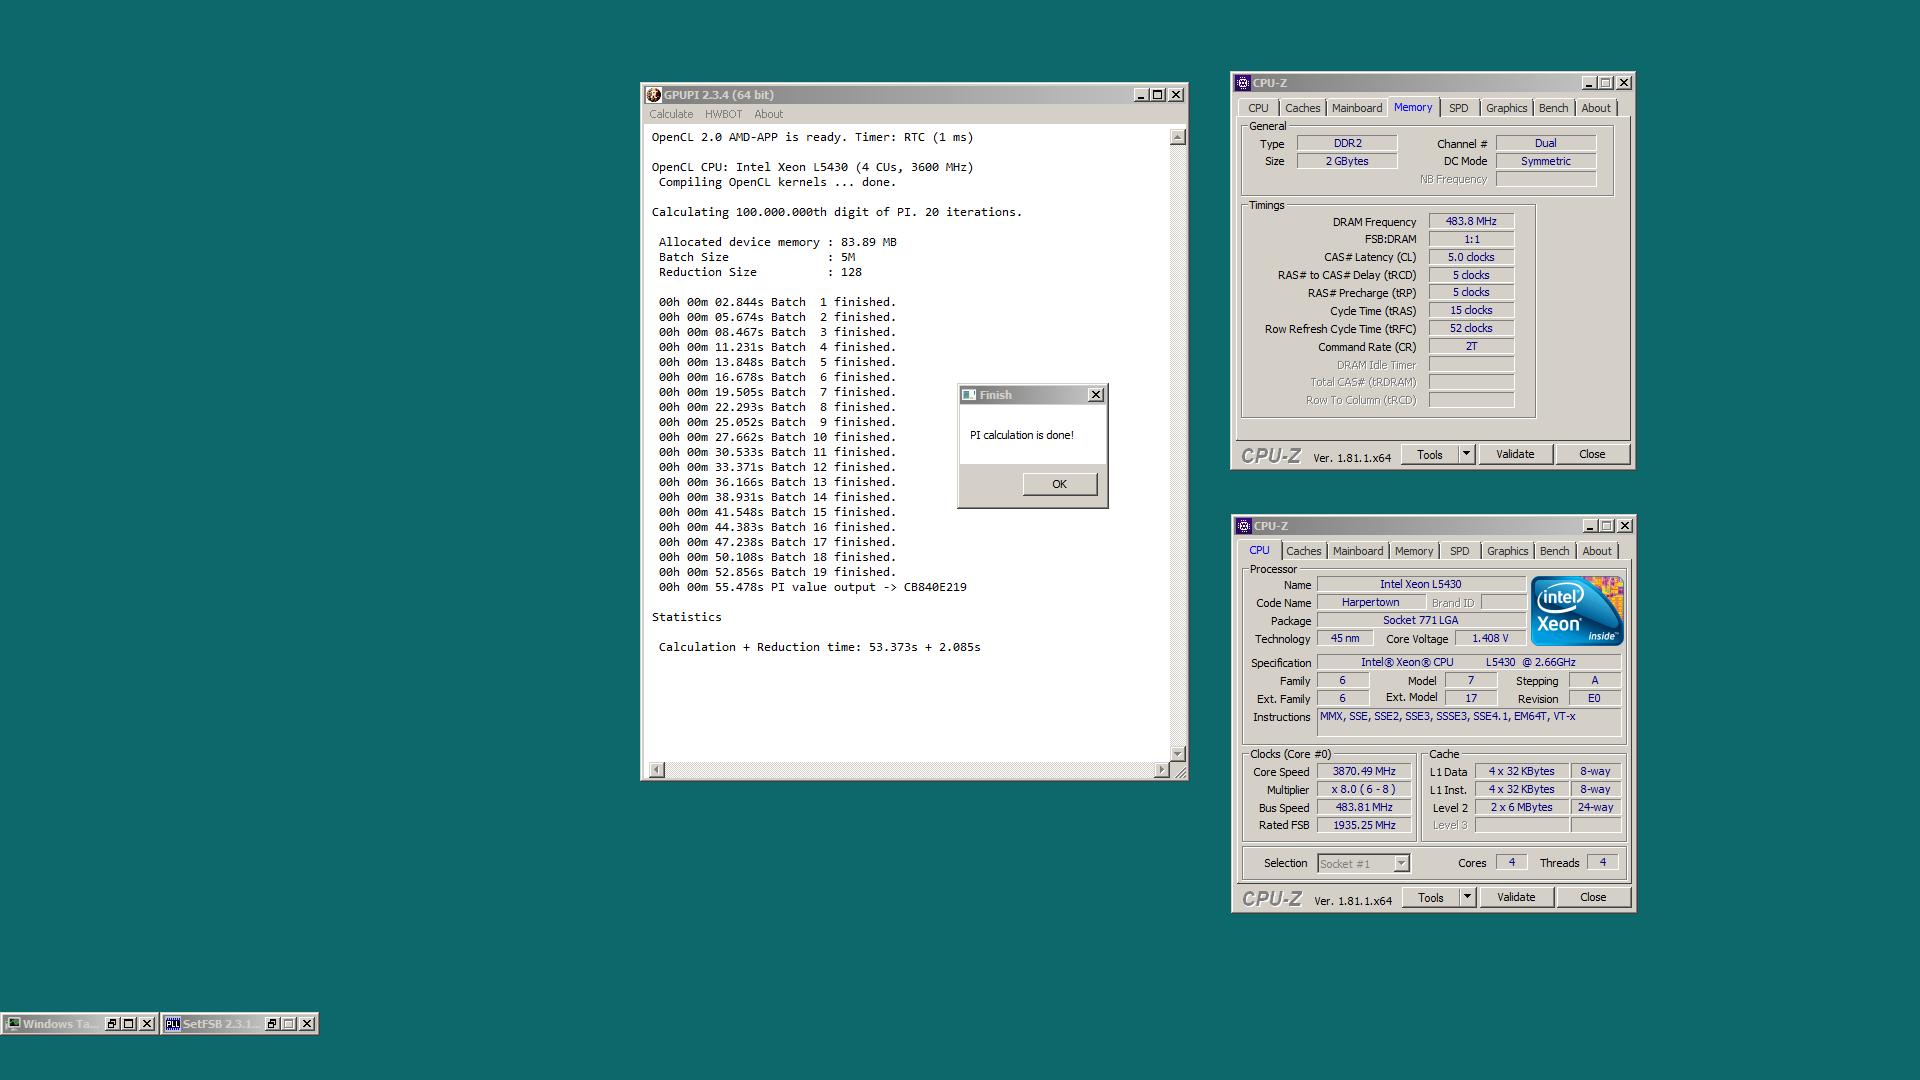Switch to Memory tab in lower CPU-Z window
Viewport: 1920px width, 1080px height.
pos(1414,551)
